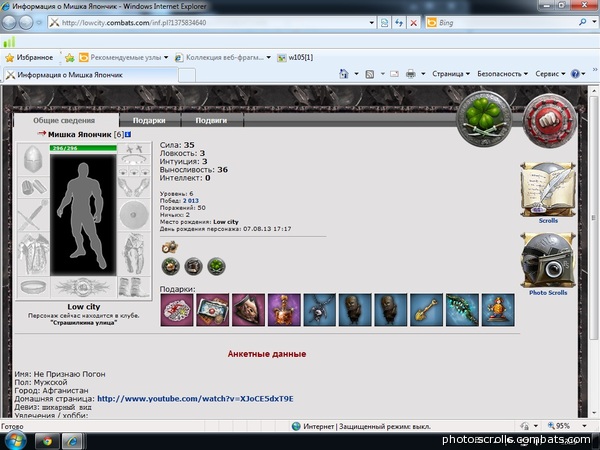Click the blue info icon beside character name
The height and width of the screenshot is (450, 600).
point(128,134)
